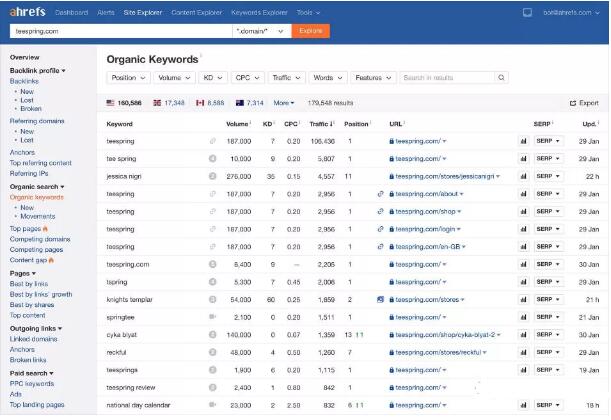Screen dimensions: 611x420
Task: Click the domain input containing teespring.com
Action: 121,31
